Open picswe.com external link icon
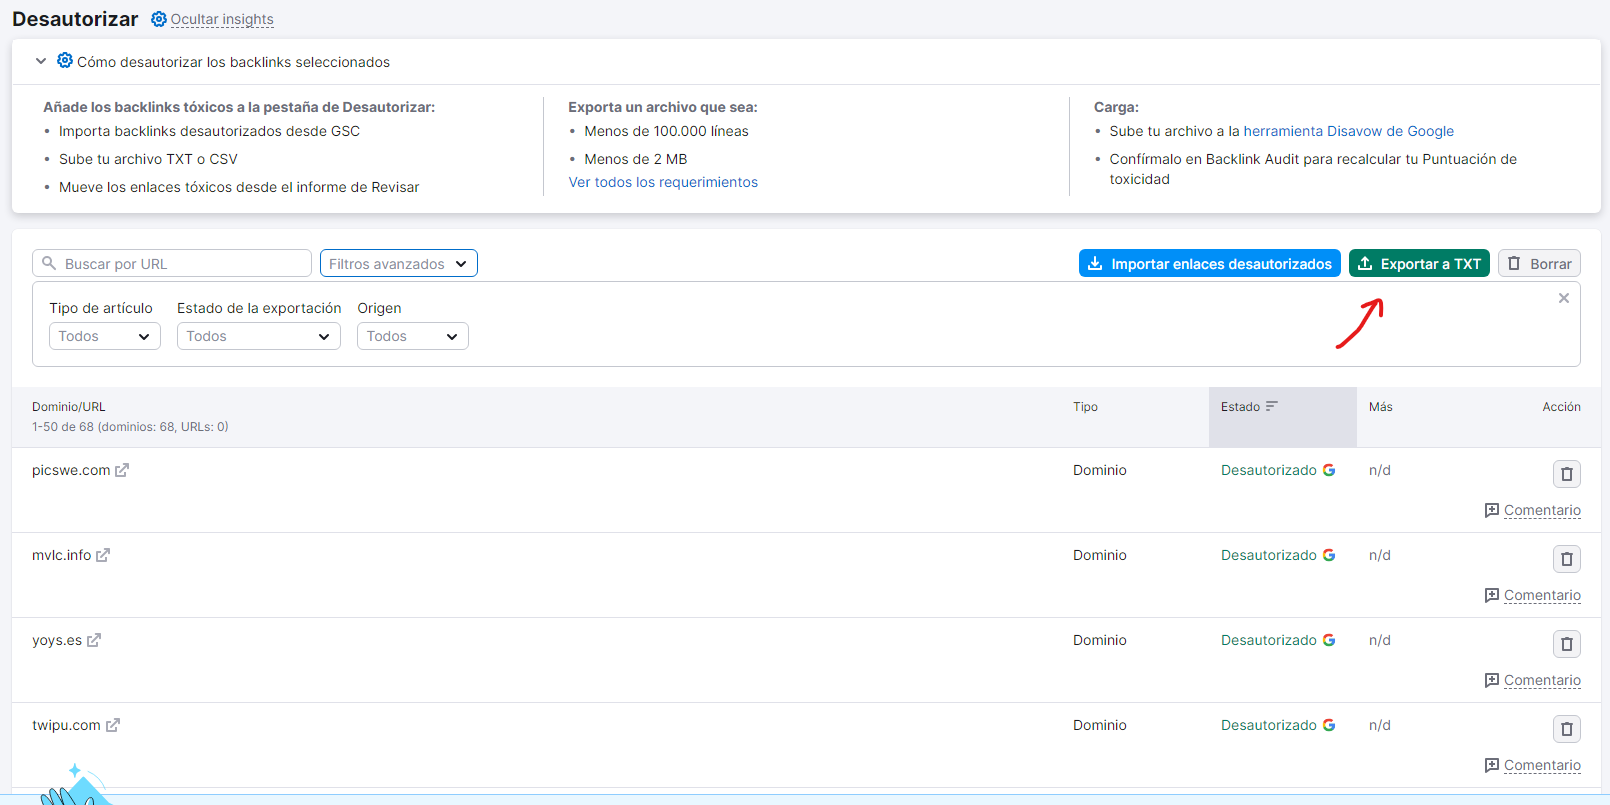The width and height of the screenshot is (1610, 805). tap(122, 470)
